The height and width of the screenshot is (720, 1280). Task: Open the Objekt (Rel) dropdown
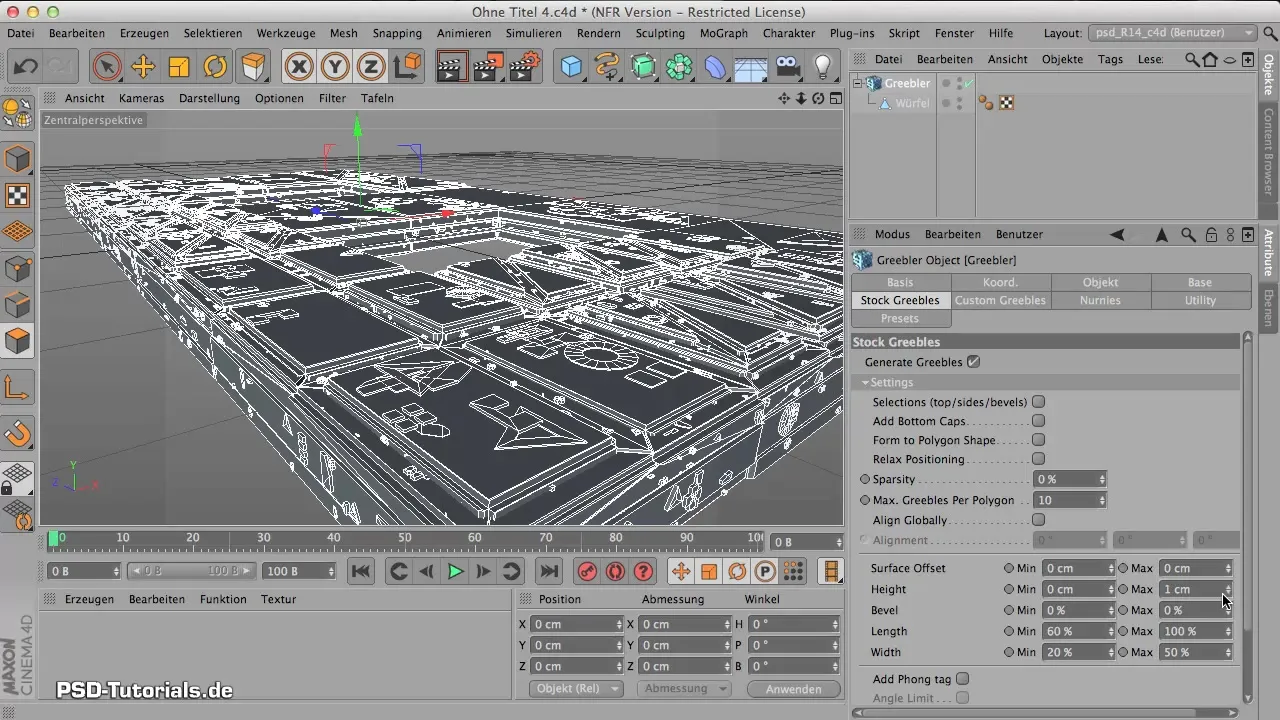click(x=575, y=689)
